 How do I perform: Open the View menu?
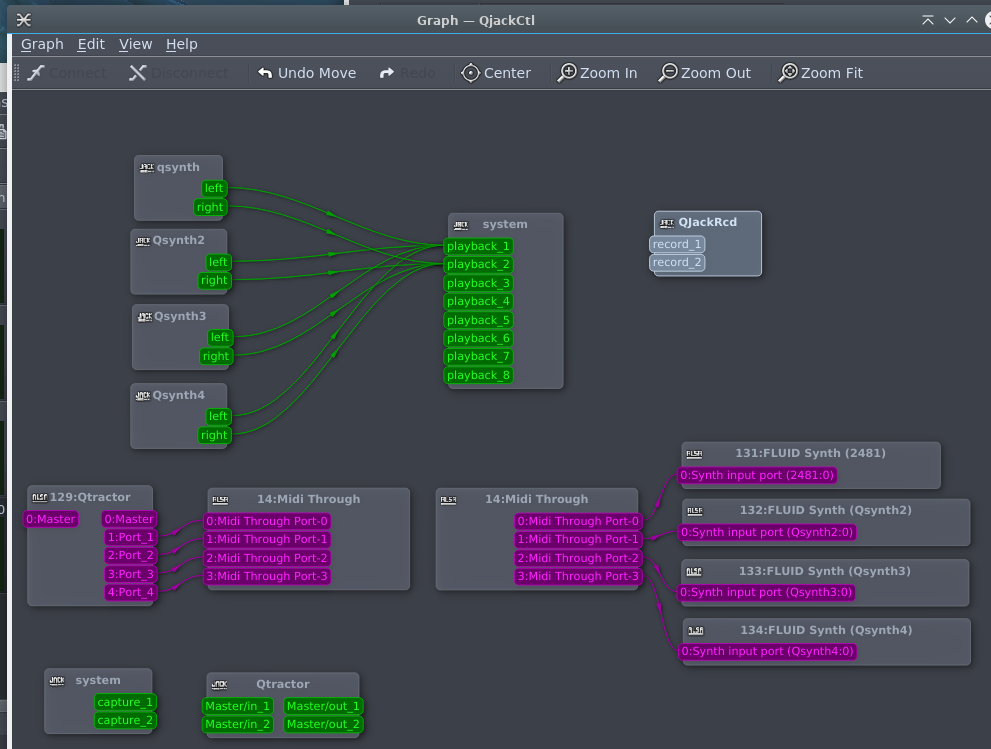135,44
